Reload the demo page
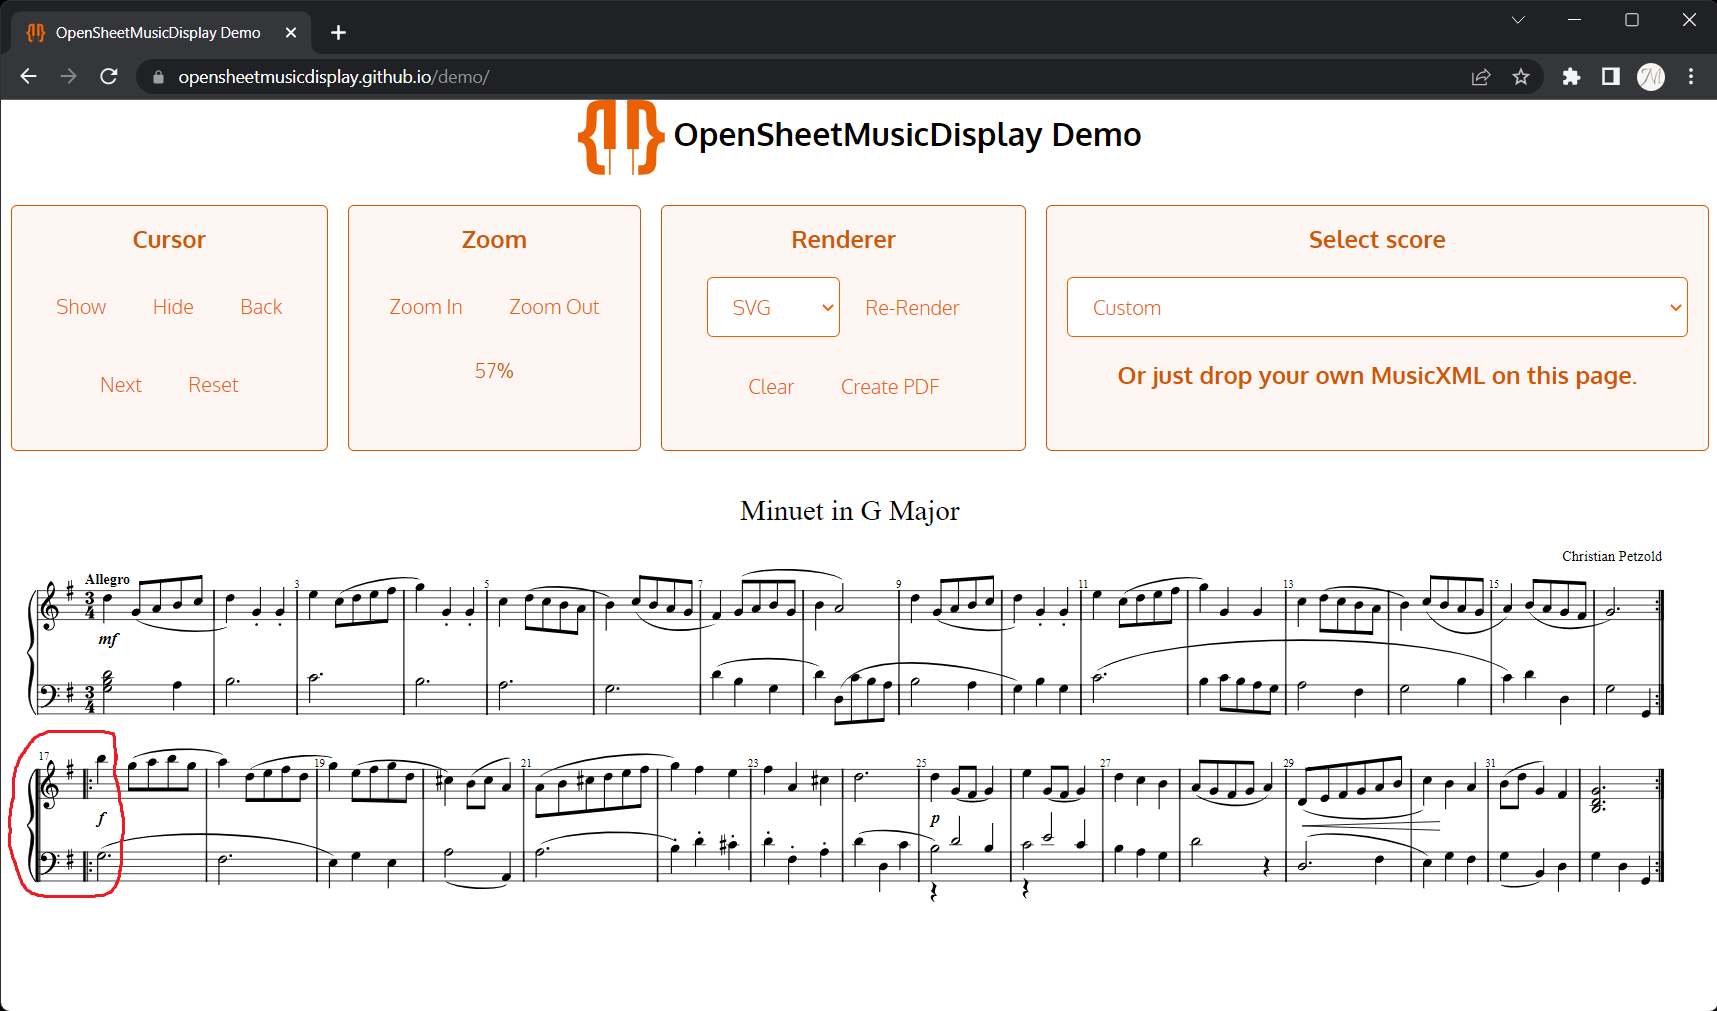Image resolution: width=1717 pixels, height=1011 pixels. 109,76
